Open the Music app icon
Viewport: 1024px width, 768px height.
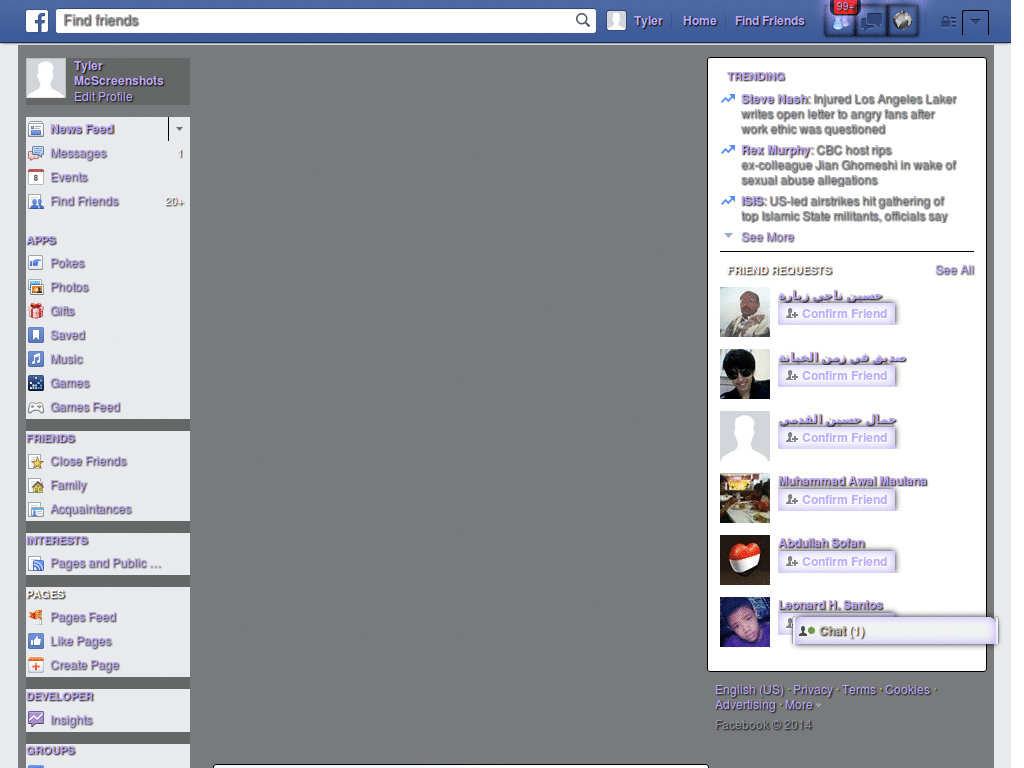point(37,359)
